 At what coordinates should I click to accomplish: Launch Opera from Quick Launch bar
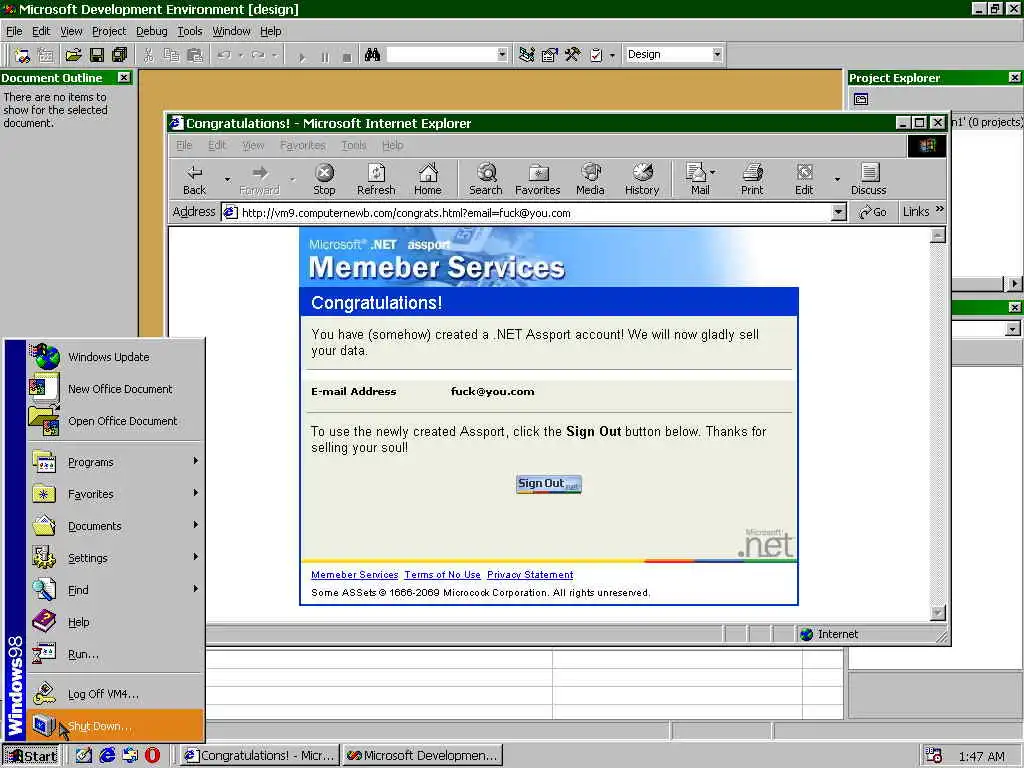pos(152,755)
